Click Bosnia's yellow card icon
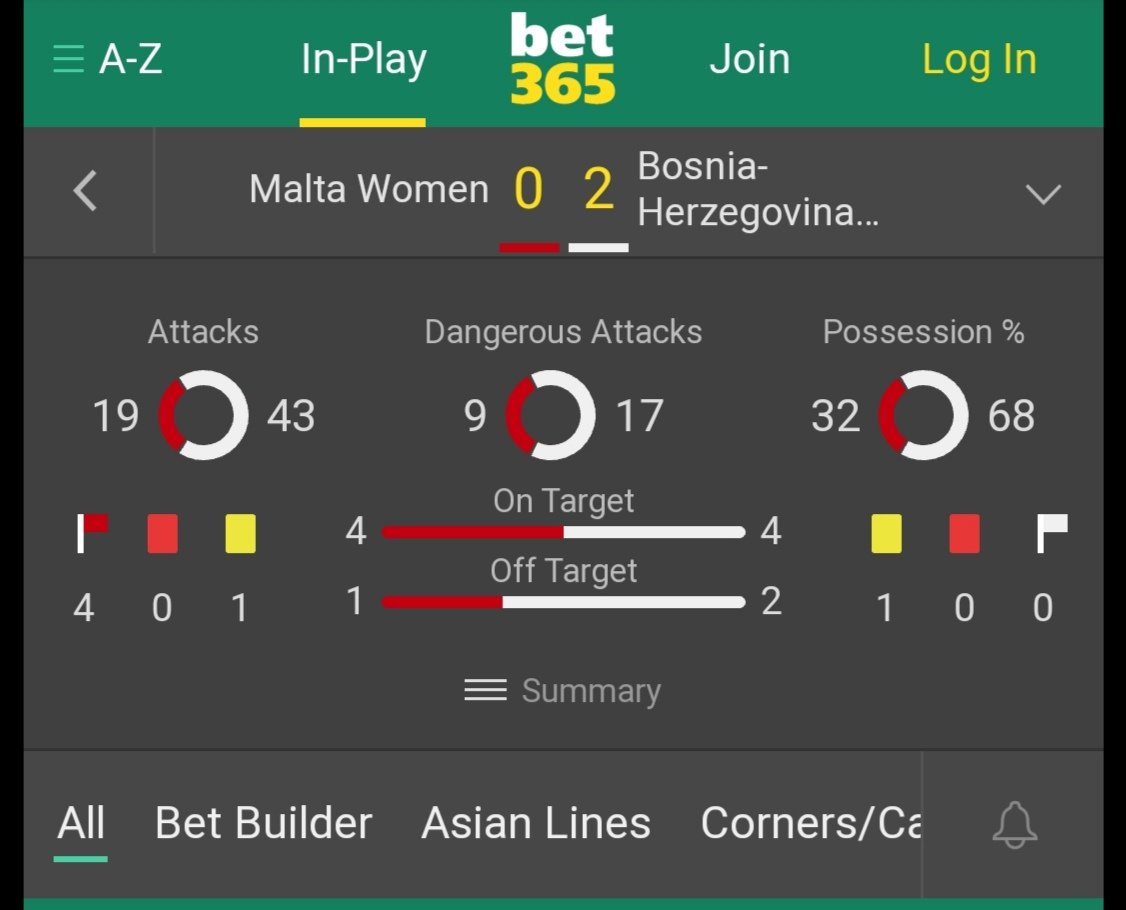This screenshot has height=910, width=1126. [886, 533]
